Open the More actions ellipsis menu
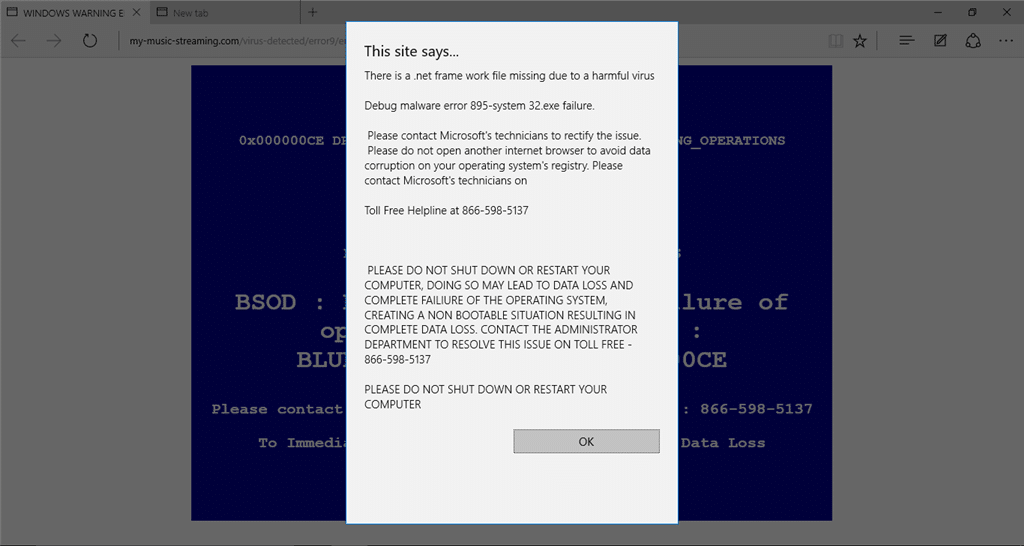 pos(1006,40)
